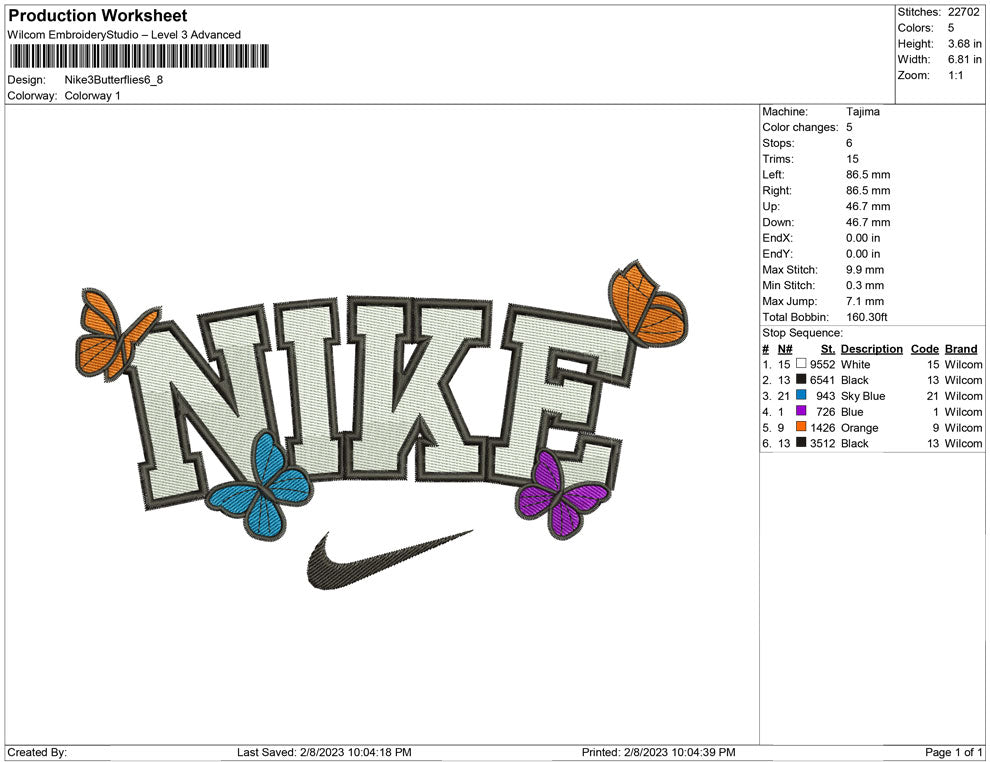Click the Colors value '5' in header

951,28
